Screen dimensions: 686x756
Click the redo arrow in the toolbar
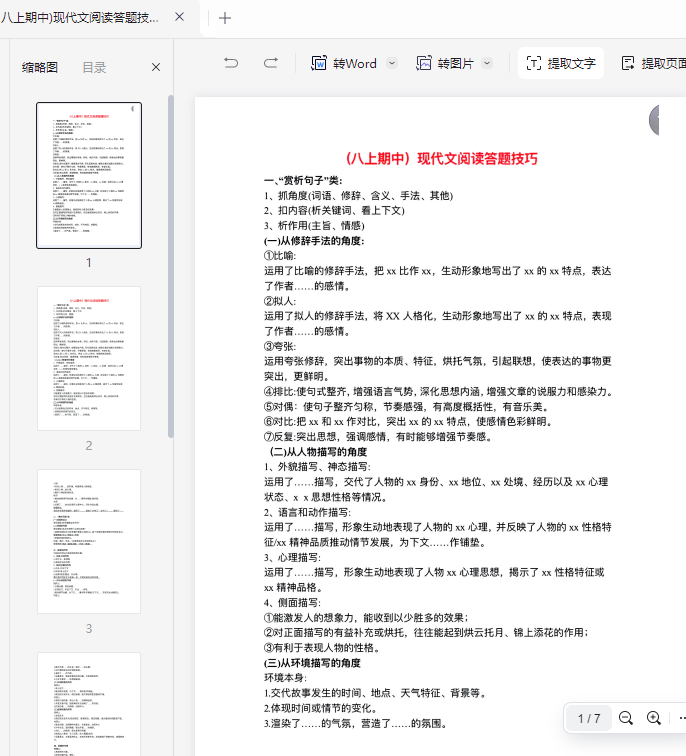[270, 63]
